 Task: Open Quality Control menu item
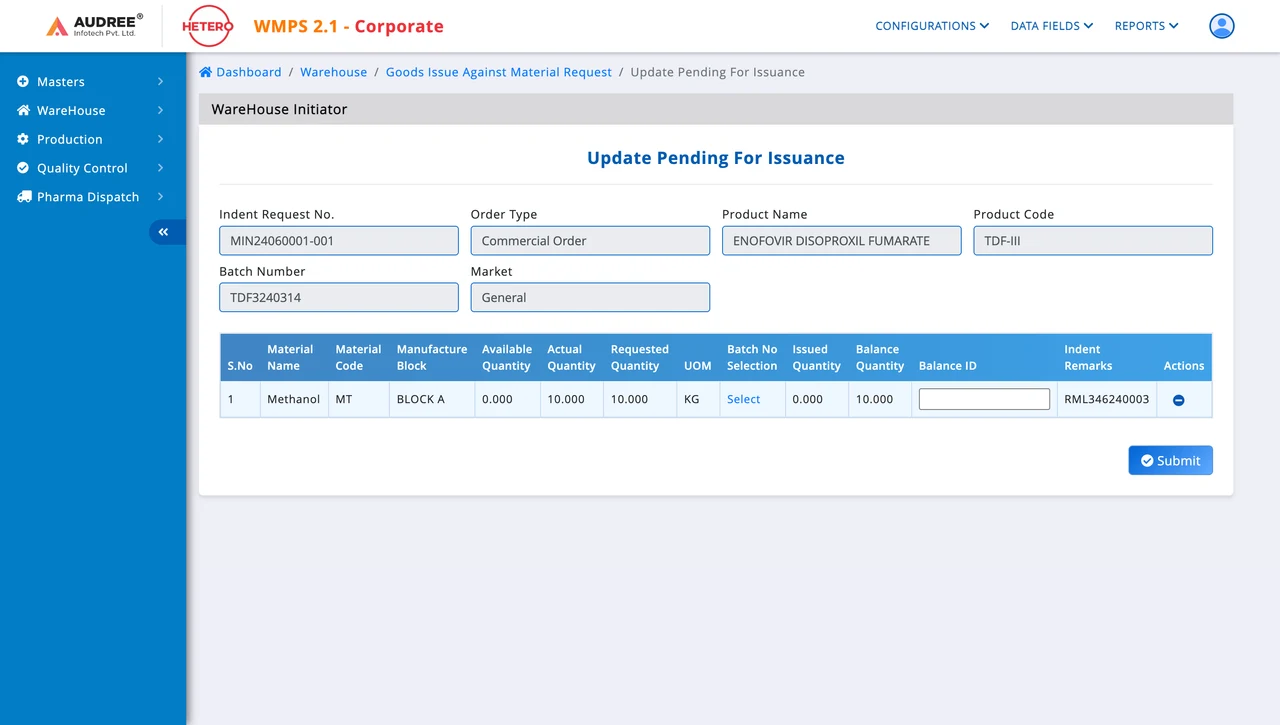click(x=82, y=168)
